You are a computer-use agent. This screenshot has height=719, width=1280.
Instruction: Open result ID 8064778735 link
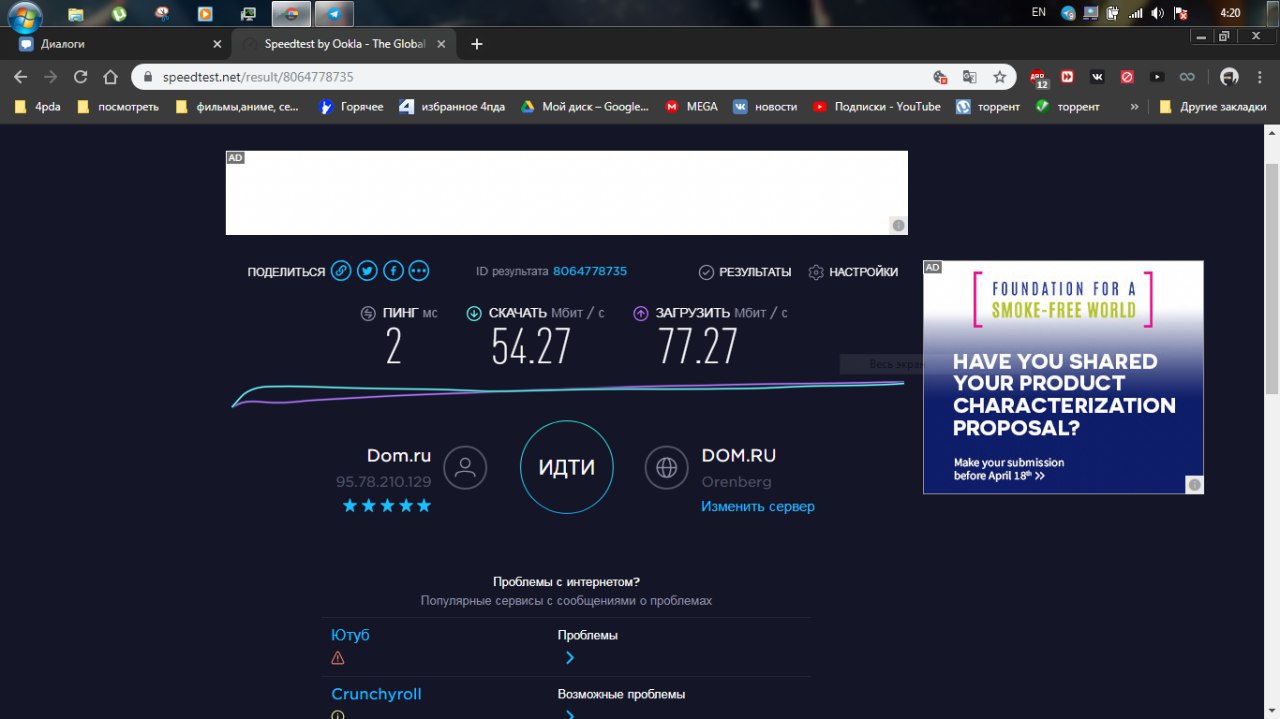(590, 271)
